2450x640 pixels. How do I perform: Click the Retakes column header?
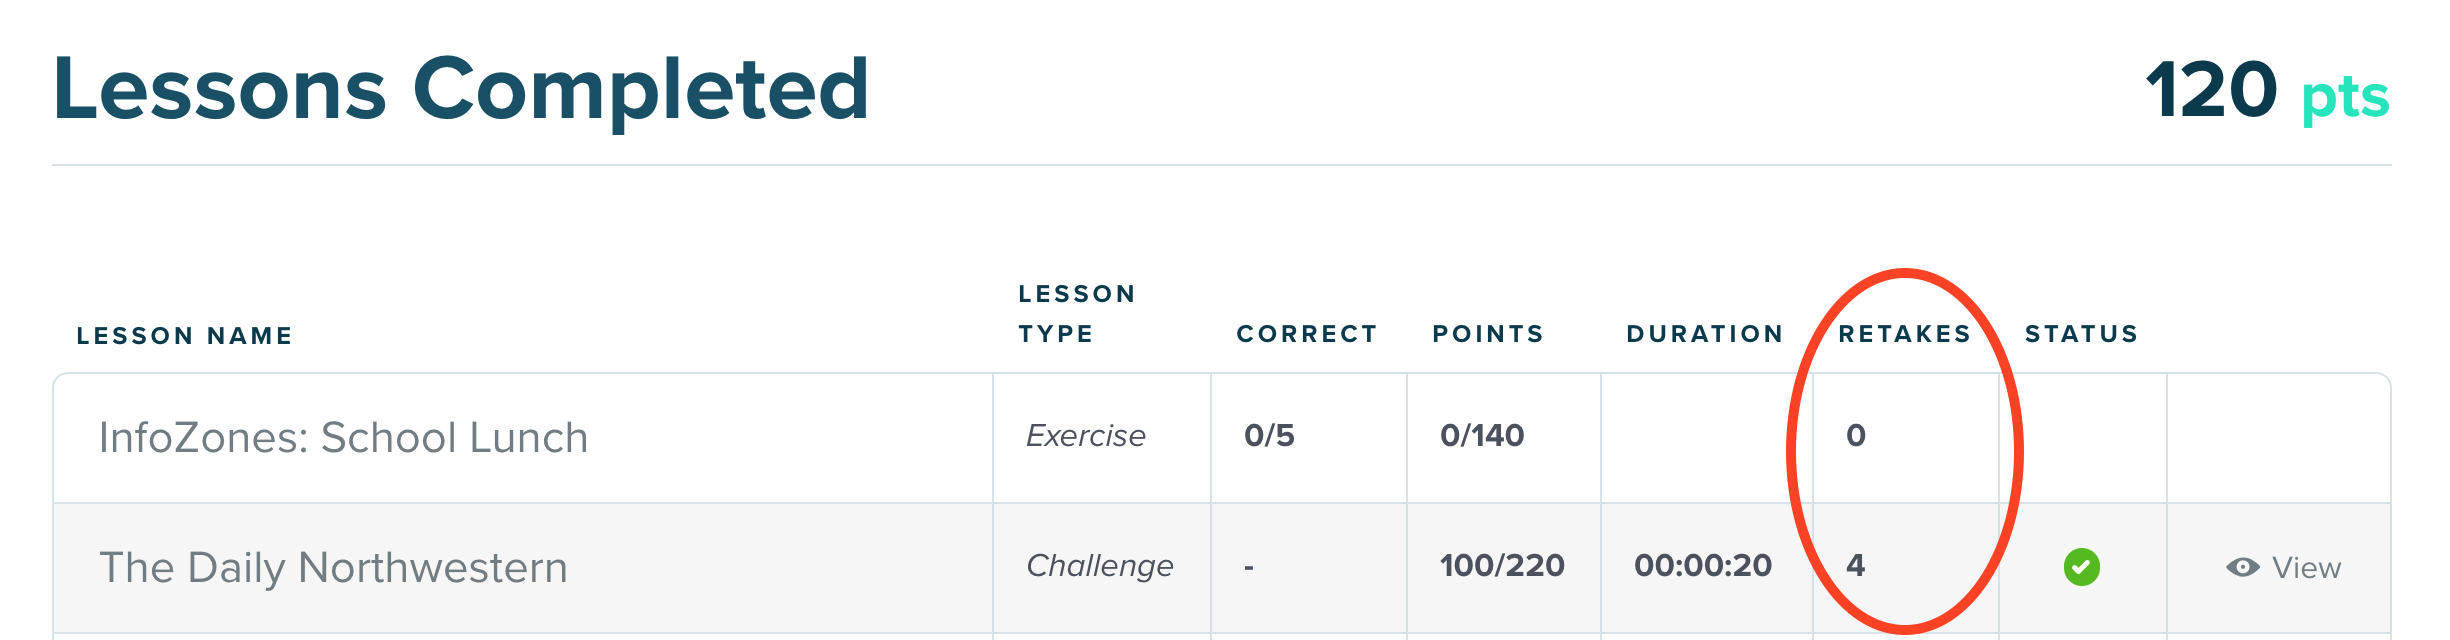(x=1904, y=333)
